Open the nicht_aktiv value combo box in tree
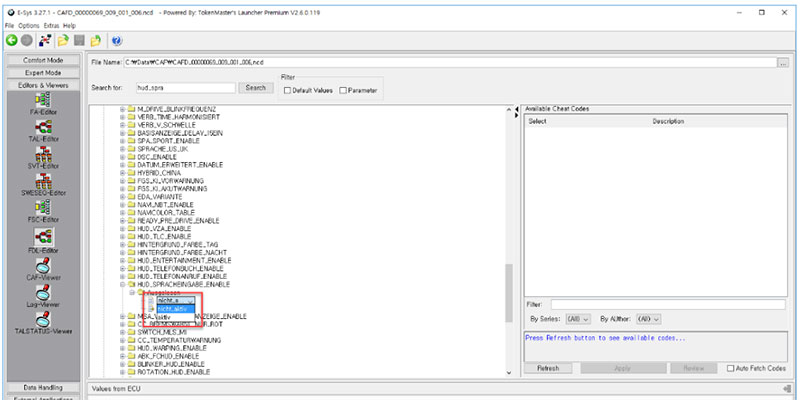 tap(175, 301)
